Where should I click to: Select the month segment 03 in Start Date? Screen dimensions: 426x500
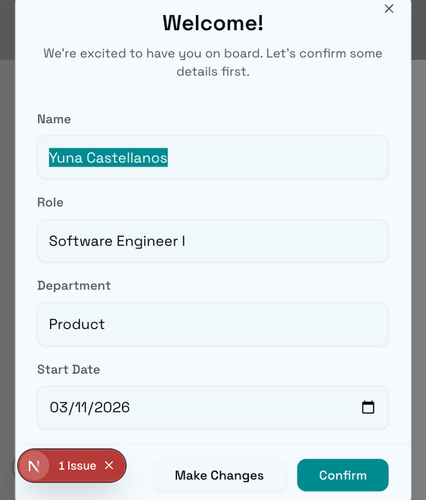59,407
